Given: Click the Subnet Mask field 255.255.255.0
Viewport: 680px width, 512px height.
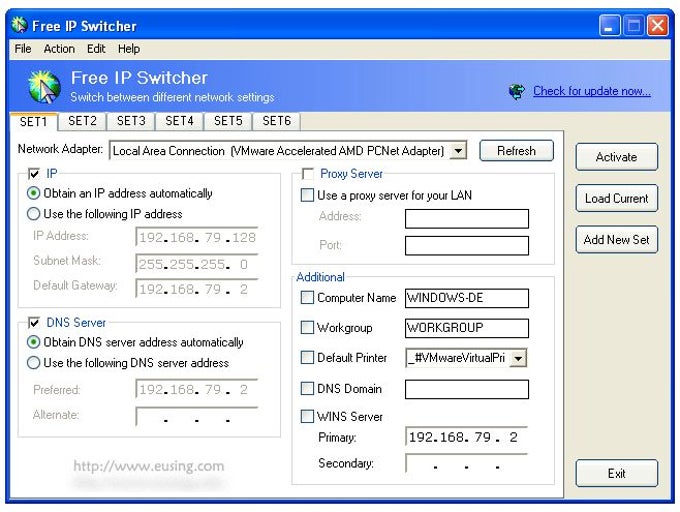Looking at the screenshot, I should click(197, 264).
